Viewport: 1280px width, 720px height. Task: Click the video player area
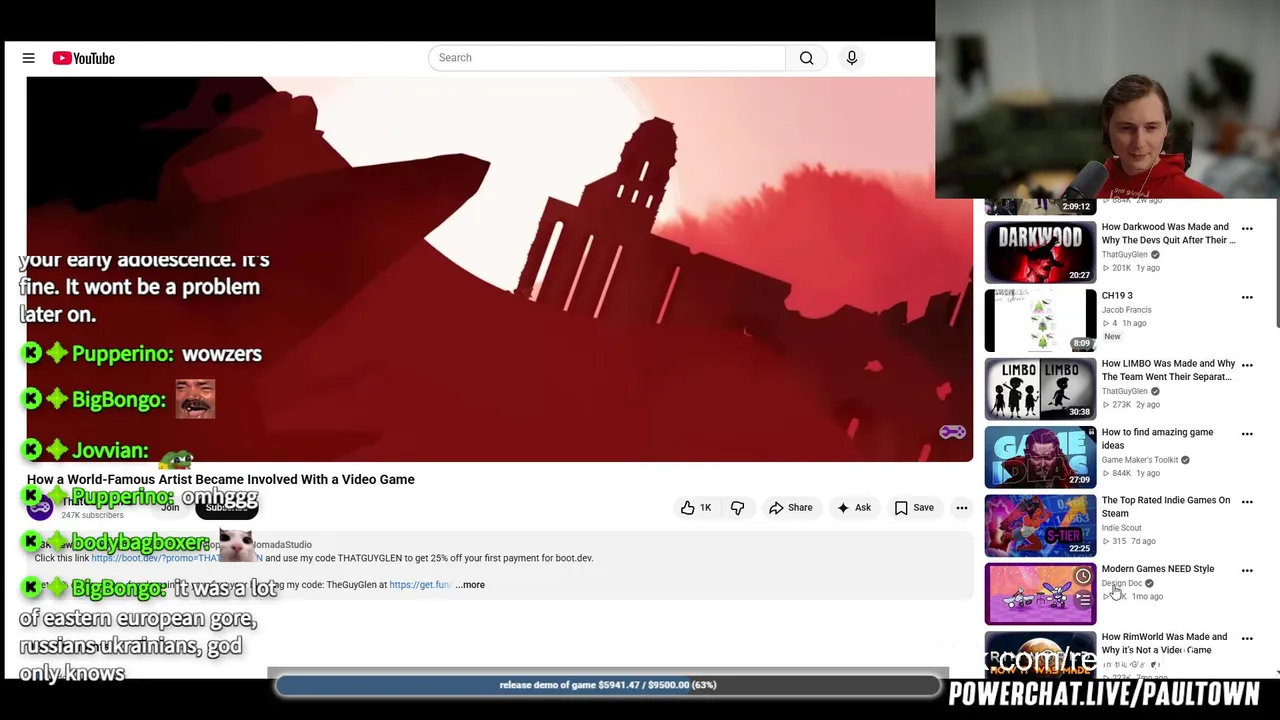coord(499,269)
